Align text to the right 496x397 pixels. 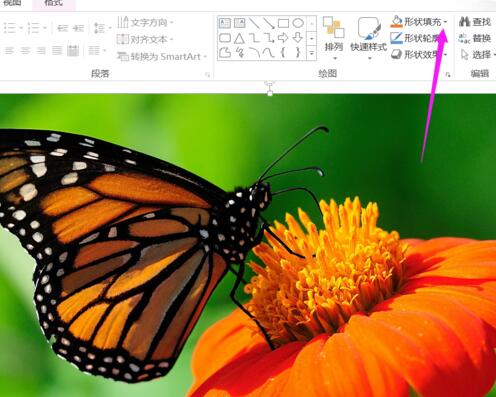pyautogui.click(x=41, y=51)
